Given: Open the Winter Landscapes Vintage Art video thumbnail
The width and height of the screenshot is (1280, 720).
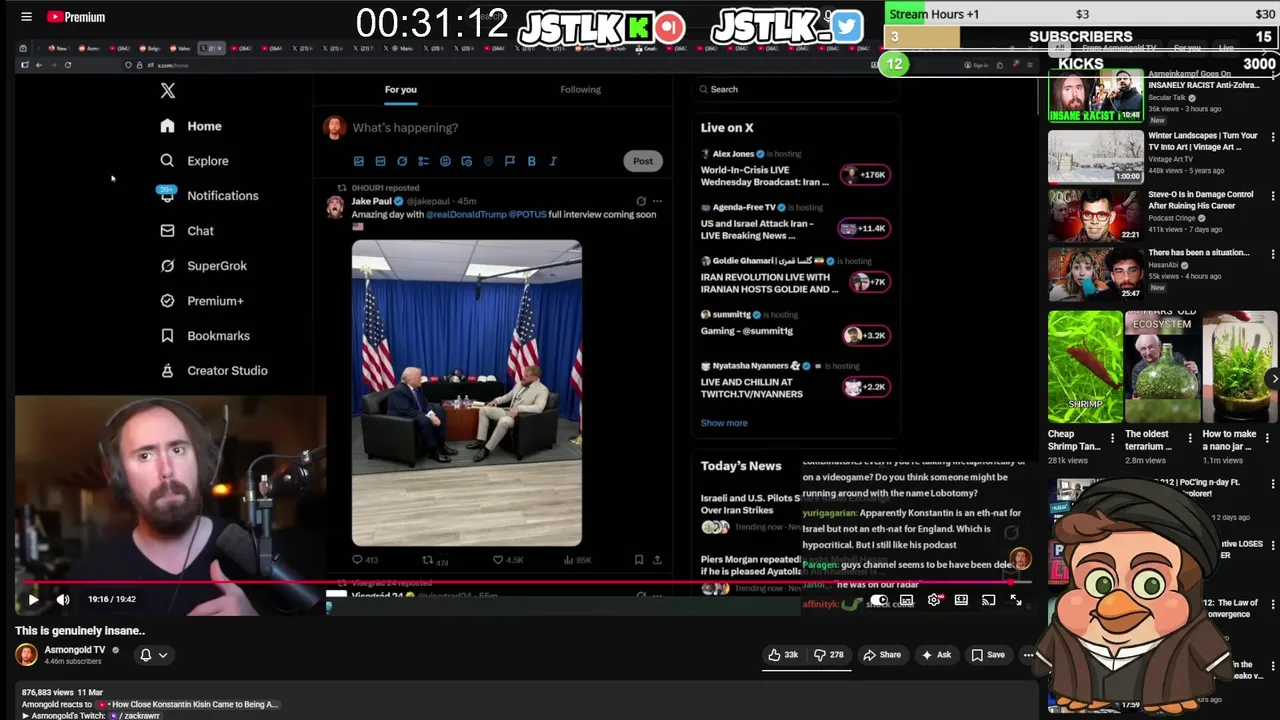Looking at the screenshot, I should tap(1095, 156).
